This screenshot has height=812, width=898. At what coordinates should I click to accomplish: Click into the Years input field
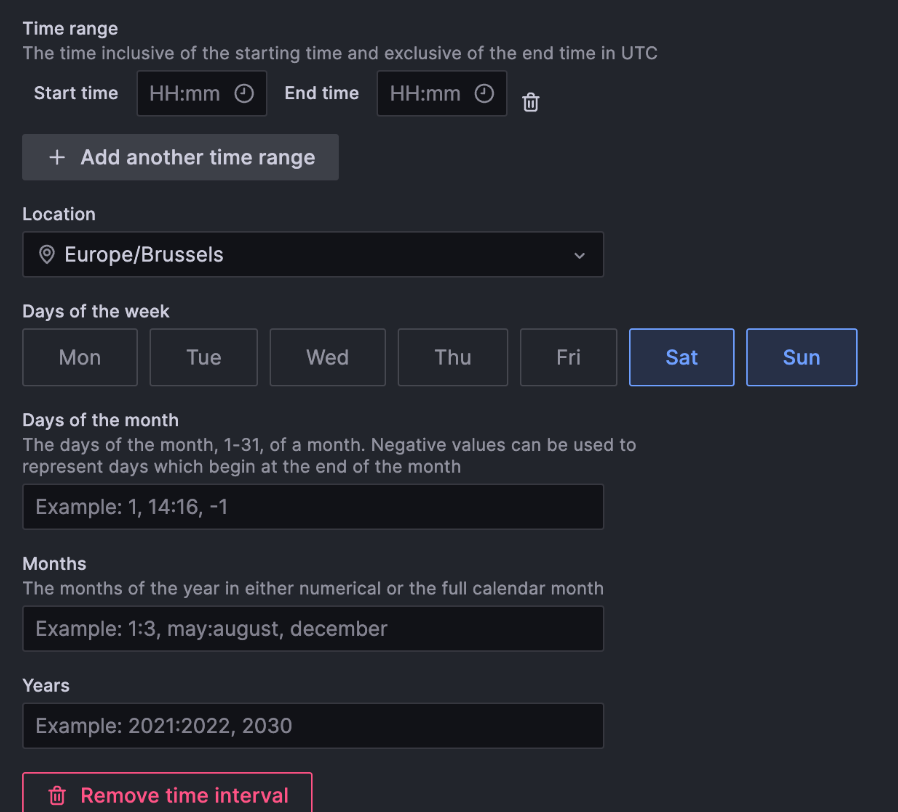tap(313, 725)
